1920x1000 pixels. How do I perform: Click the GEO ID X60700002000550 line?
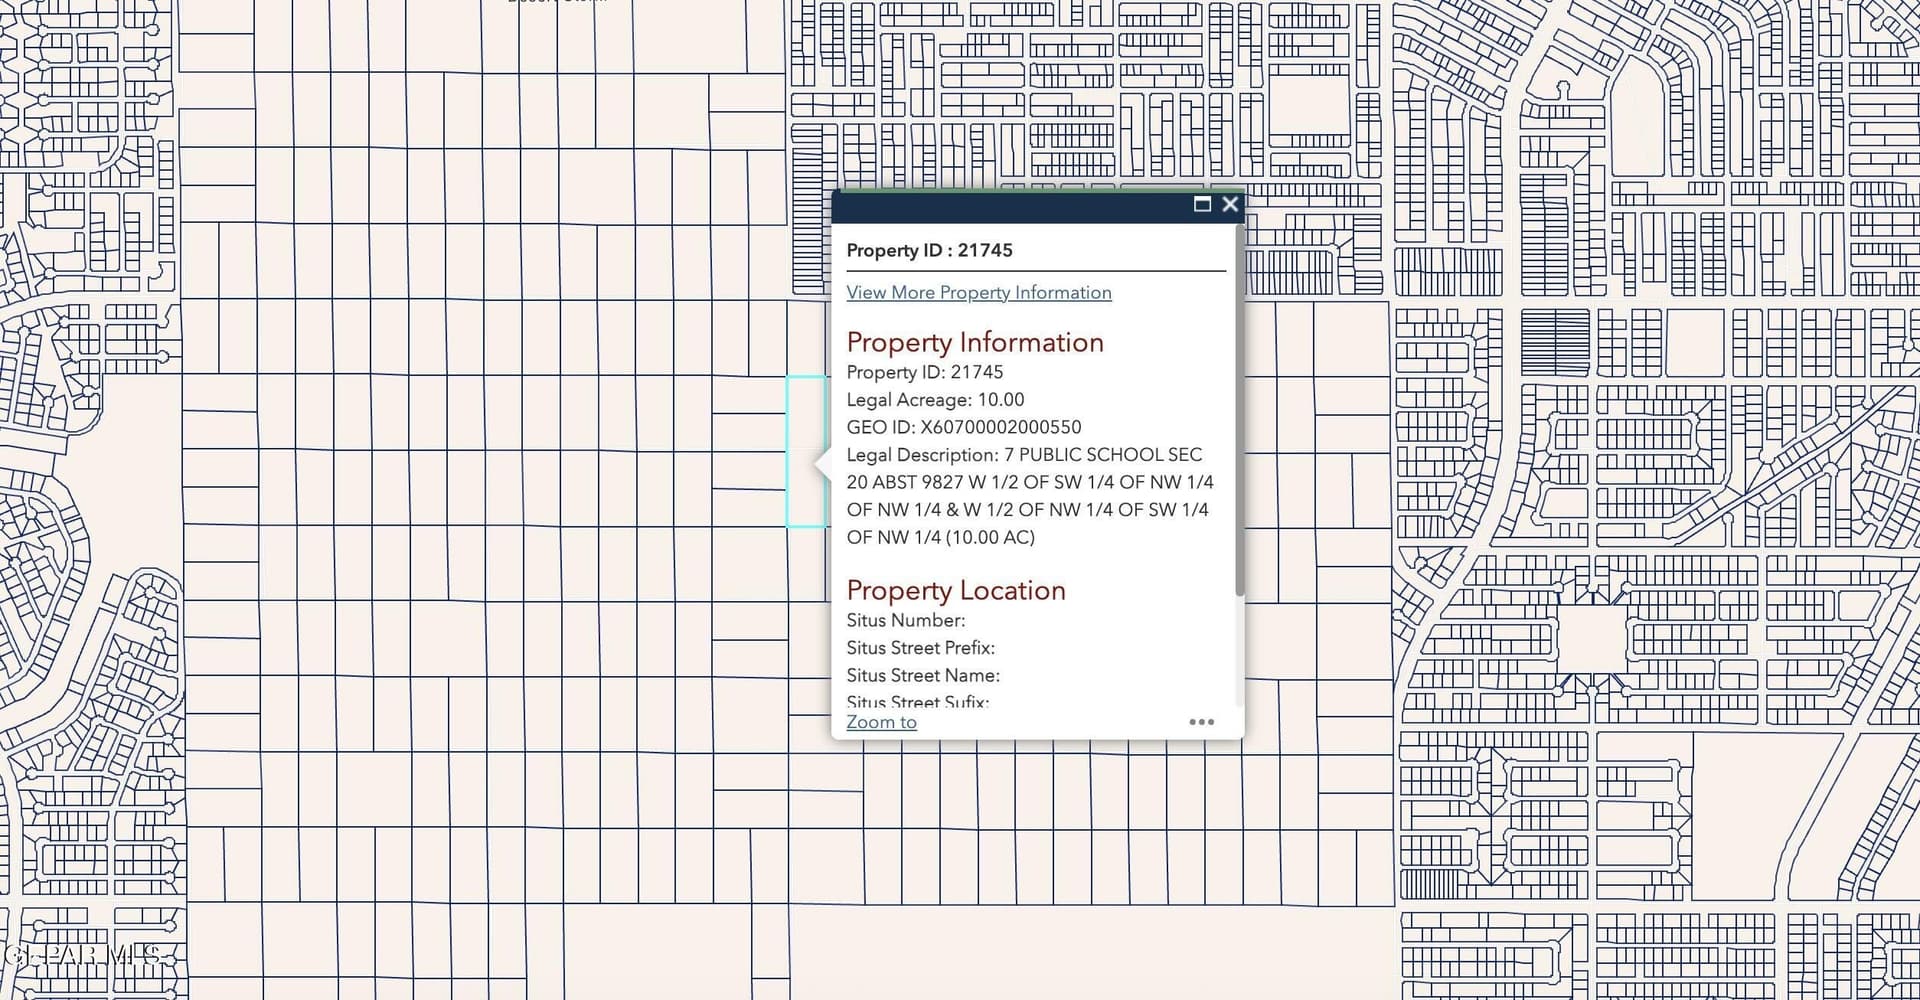tap(963, 427)
